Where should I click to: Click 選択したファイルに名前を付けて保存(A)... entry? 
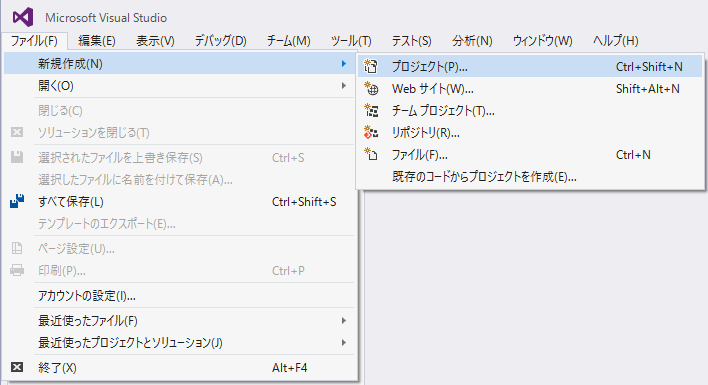pos(179,180)
